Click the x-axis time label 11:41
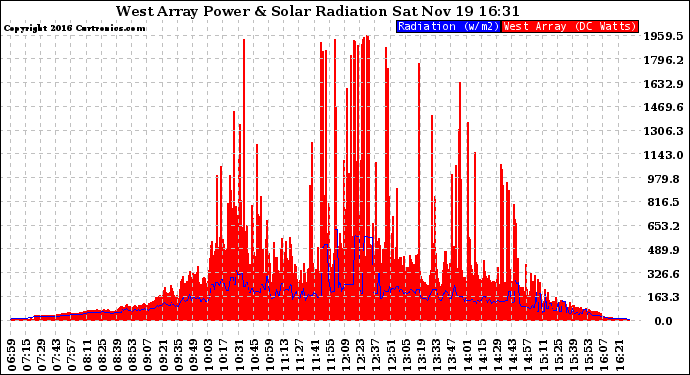The height and width of the screenshot is (375, 690). [x=316, y=355]
